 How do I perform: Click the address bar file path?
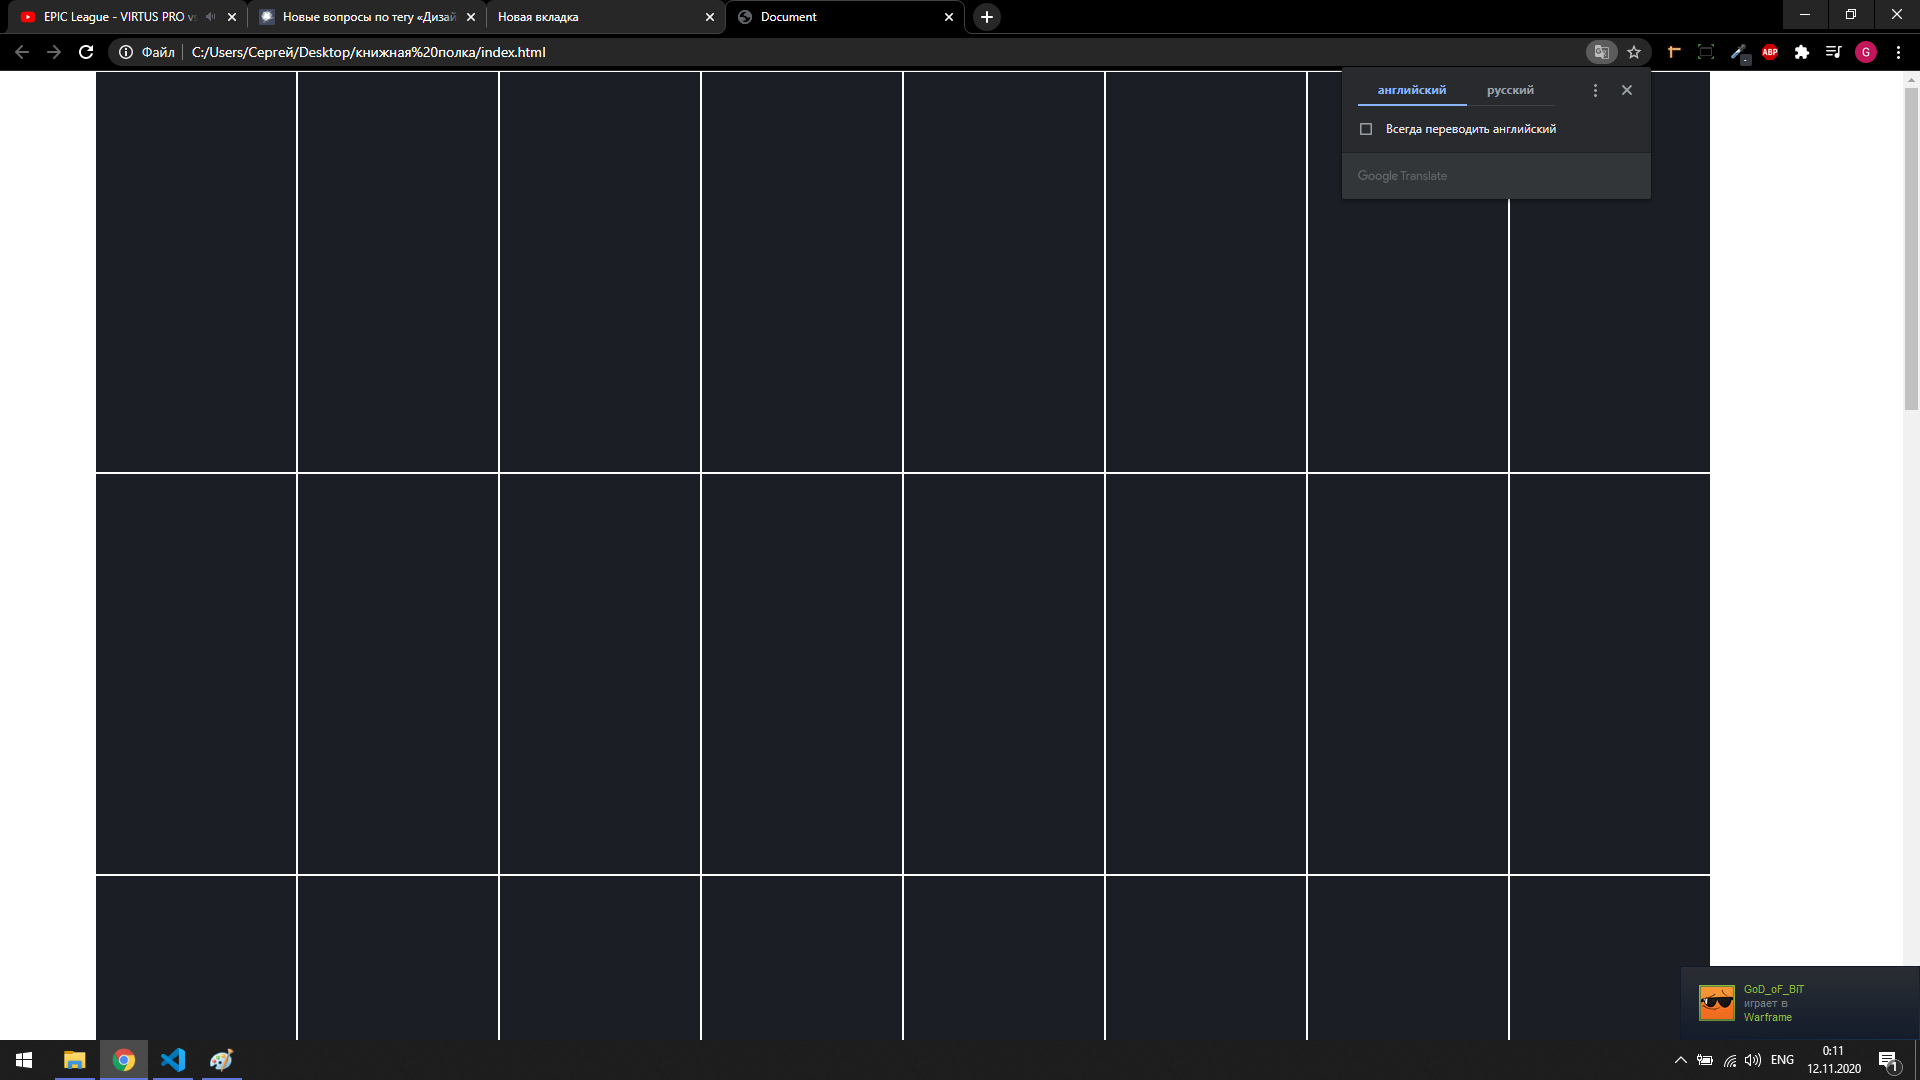pos(368,52)
